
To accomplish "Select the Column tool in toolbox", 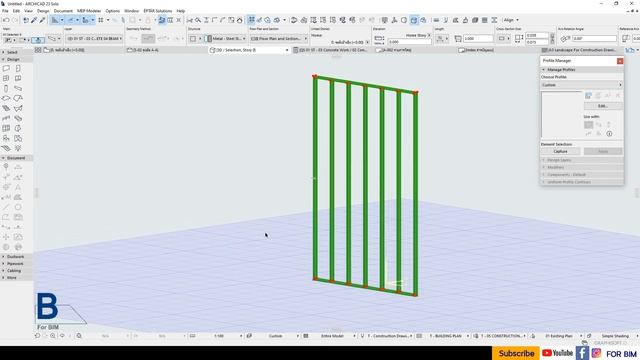I will coord(6,88).
